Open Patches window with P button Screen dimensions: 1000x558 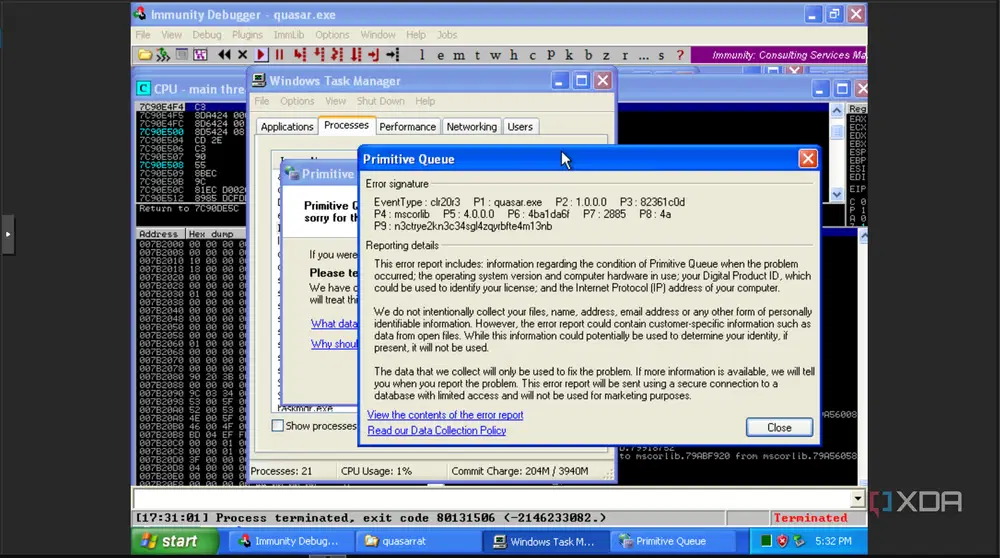tap(551, 55)
